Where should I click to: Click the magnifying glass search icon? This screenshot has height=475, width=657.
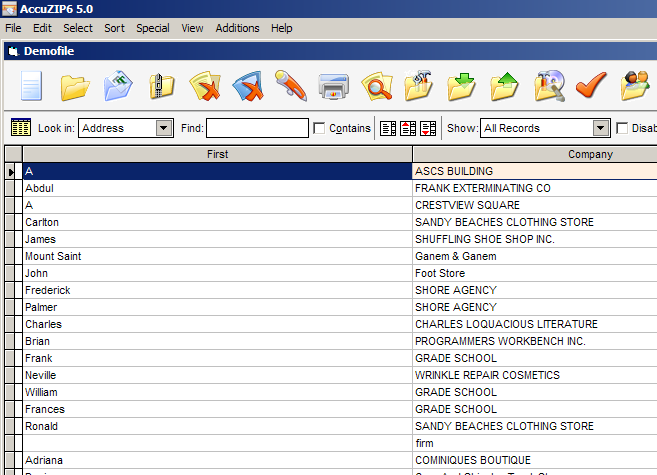click(377, 86)
